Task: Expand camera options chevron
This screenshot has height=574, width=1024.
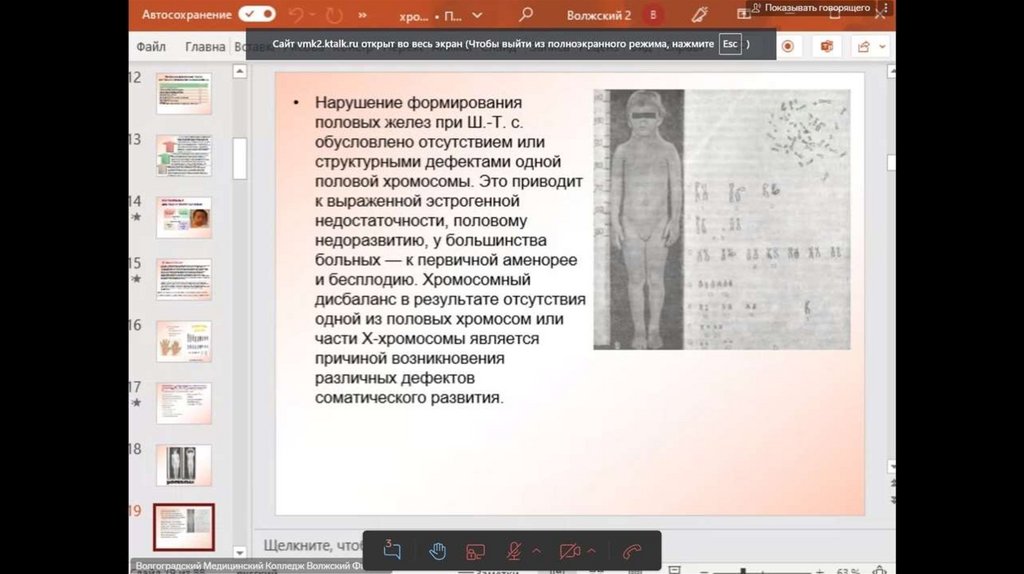Action: [x=592, y=550]
